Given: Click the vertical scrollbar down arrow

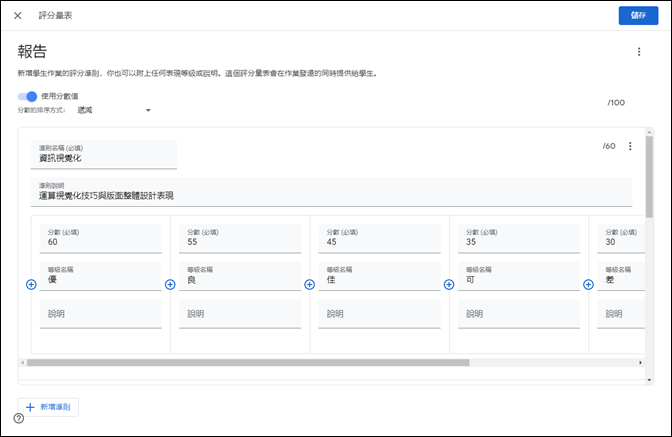Looking at the screenshot, I should coord(649,380).
